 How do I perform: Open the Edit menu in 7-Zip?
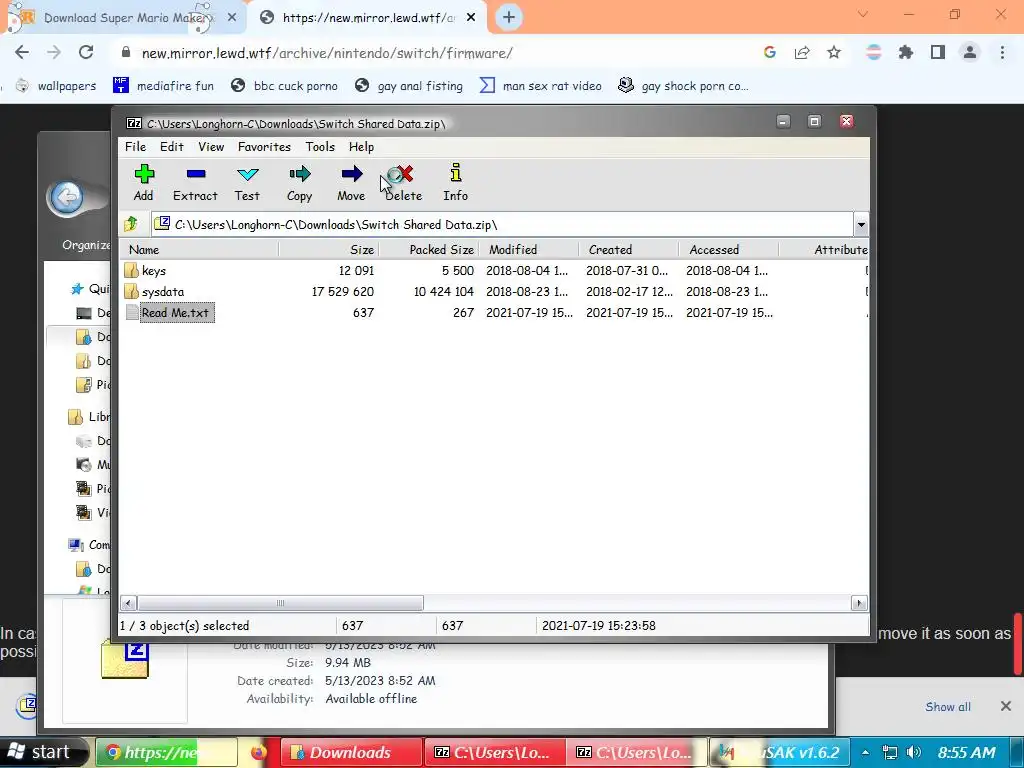tap(172, 147)
